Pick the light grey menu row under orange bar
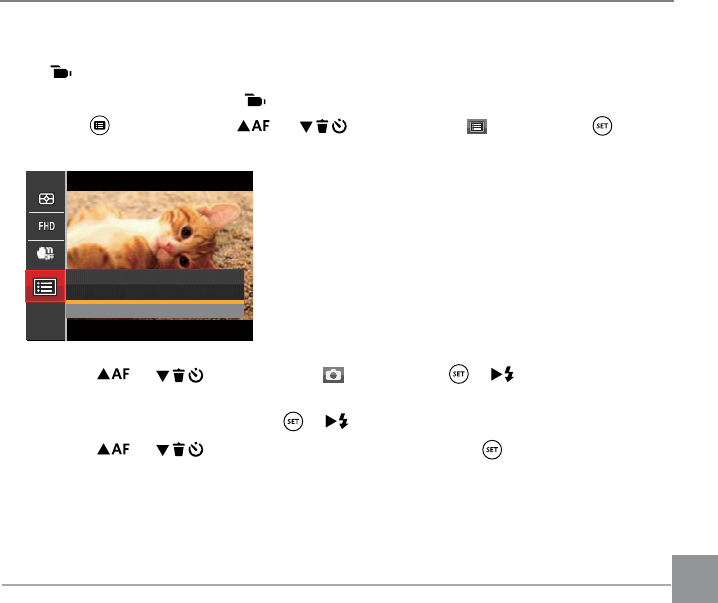 coord(155,311)
